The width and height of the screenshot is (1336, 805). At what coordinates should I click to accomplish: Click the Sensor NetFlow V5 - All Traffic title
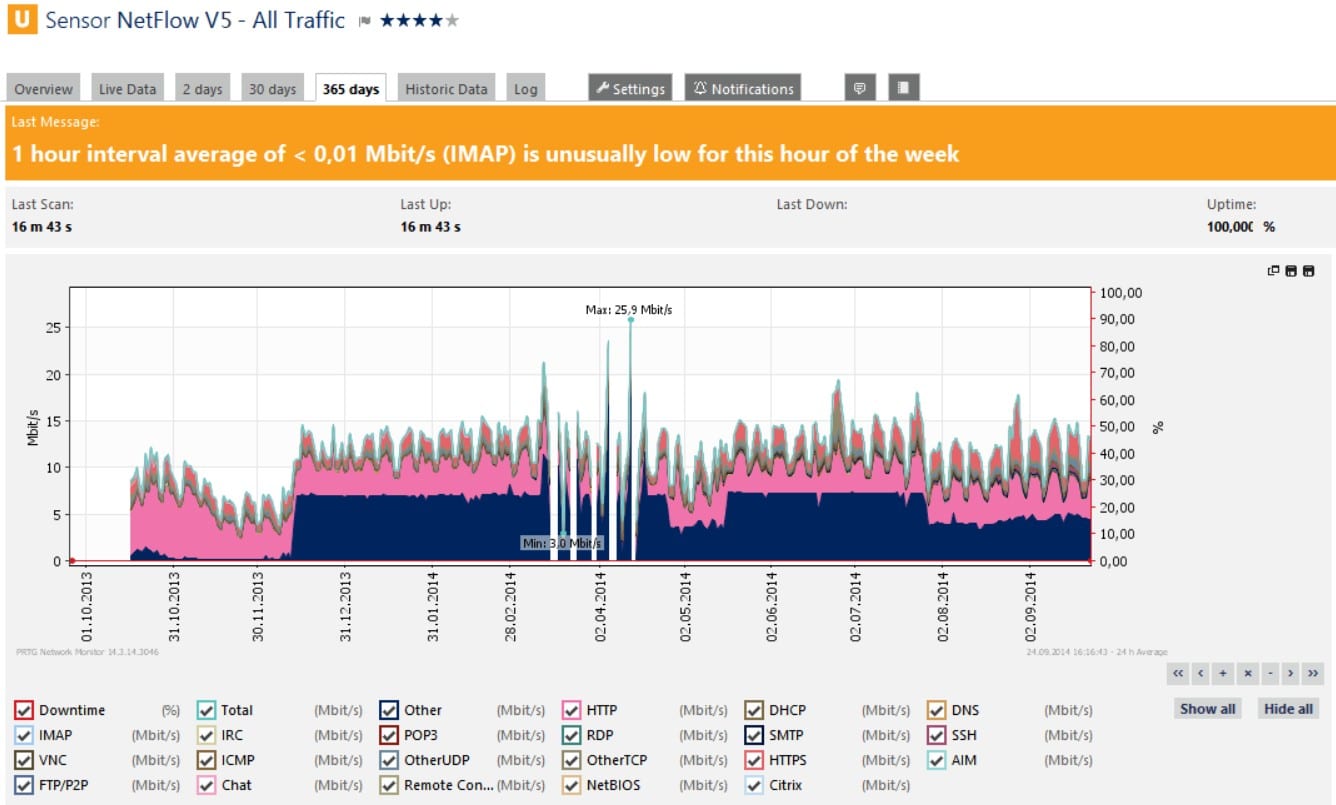(195, 20)
